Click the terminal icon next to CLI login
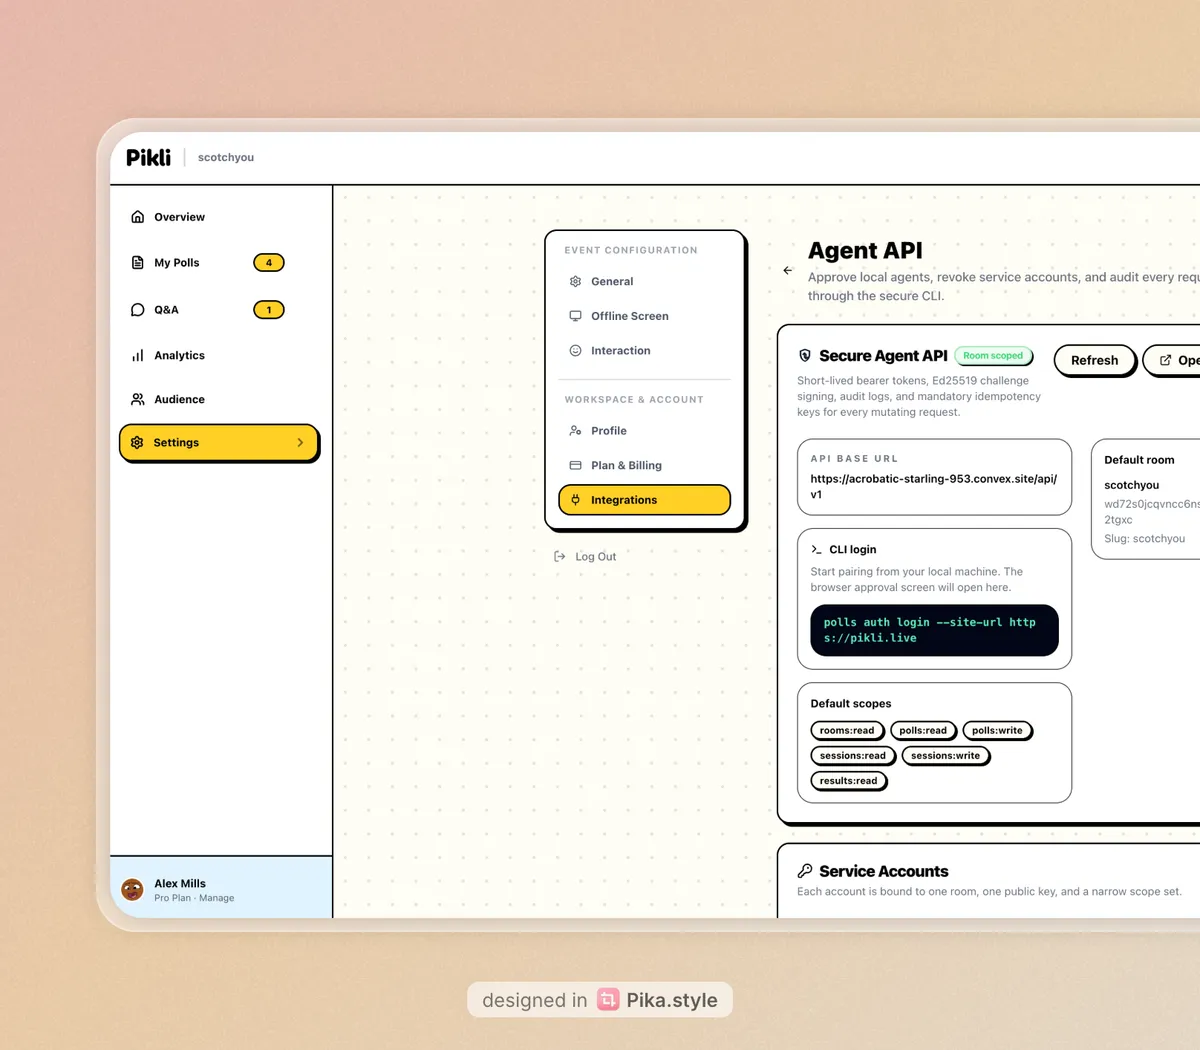1200x1050 pixels. click(817, 548)
